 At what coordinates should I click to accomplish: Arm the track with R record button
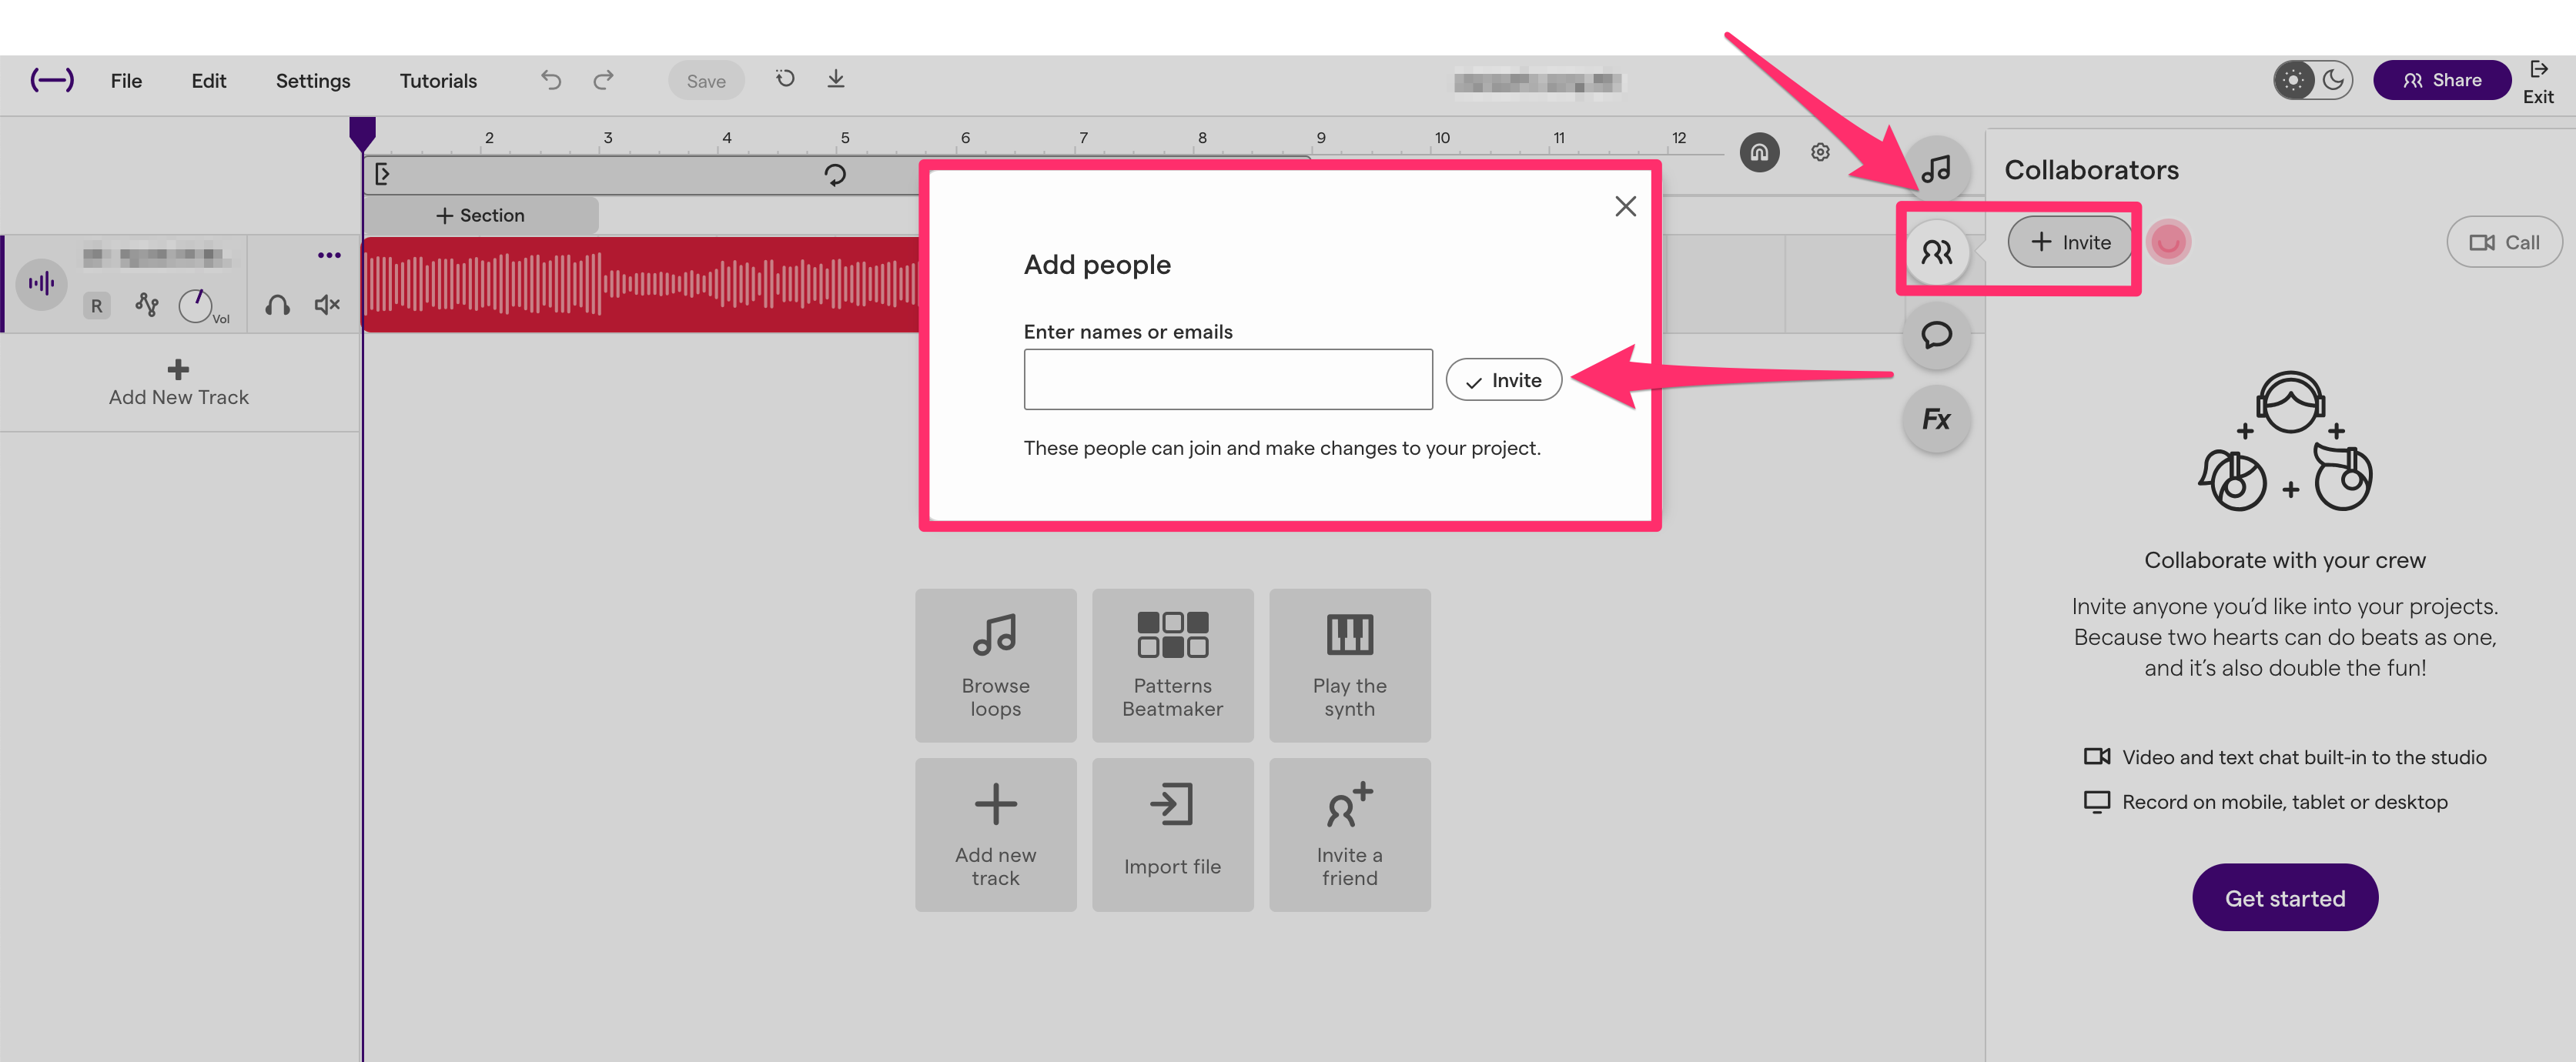click(96, 306)
